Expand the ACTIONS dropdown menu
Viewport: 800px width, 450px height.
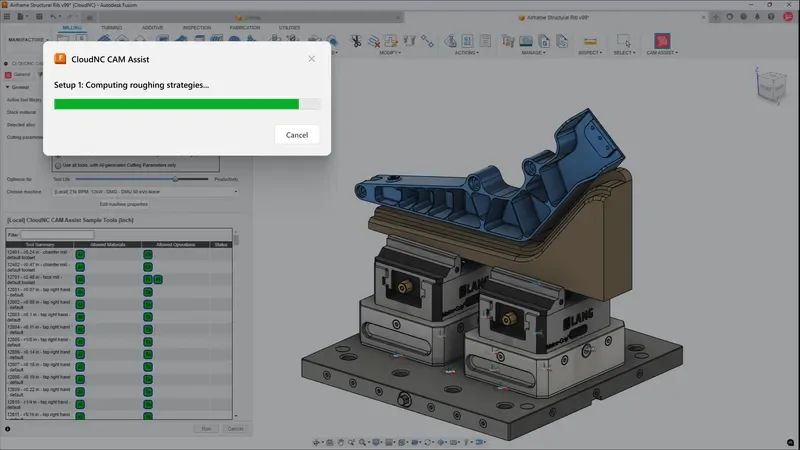click(466, 53)
